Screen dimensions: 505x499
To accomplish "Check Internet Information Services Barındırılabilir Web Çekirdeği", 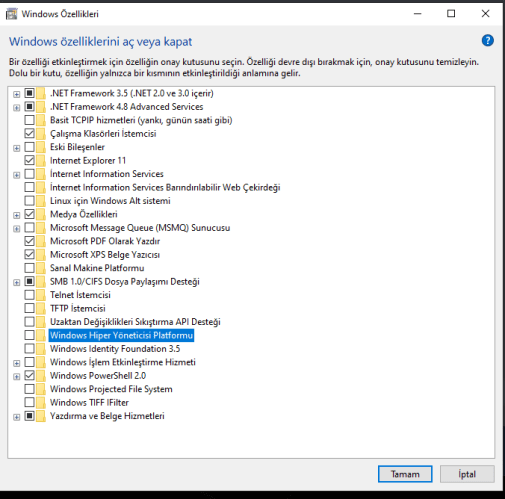I will 29,187.
